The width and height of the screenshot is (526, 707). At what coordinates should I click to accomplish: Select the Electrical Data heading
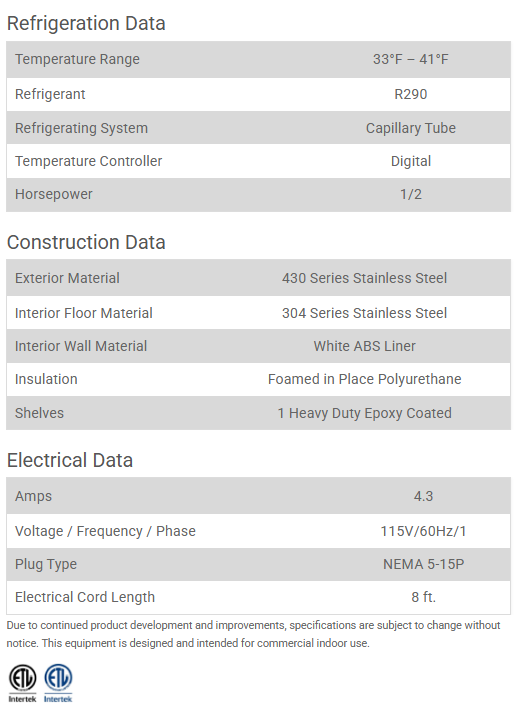coord(70,460)
